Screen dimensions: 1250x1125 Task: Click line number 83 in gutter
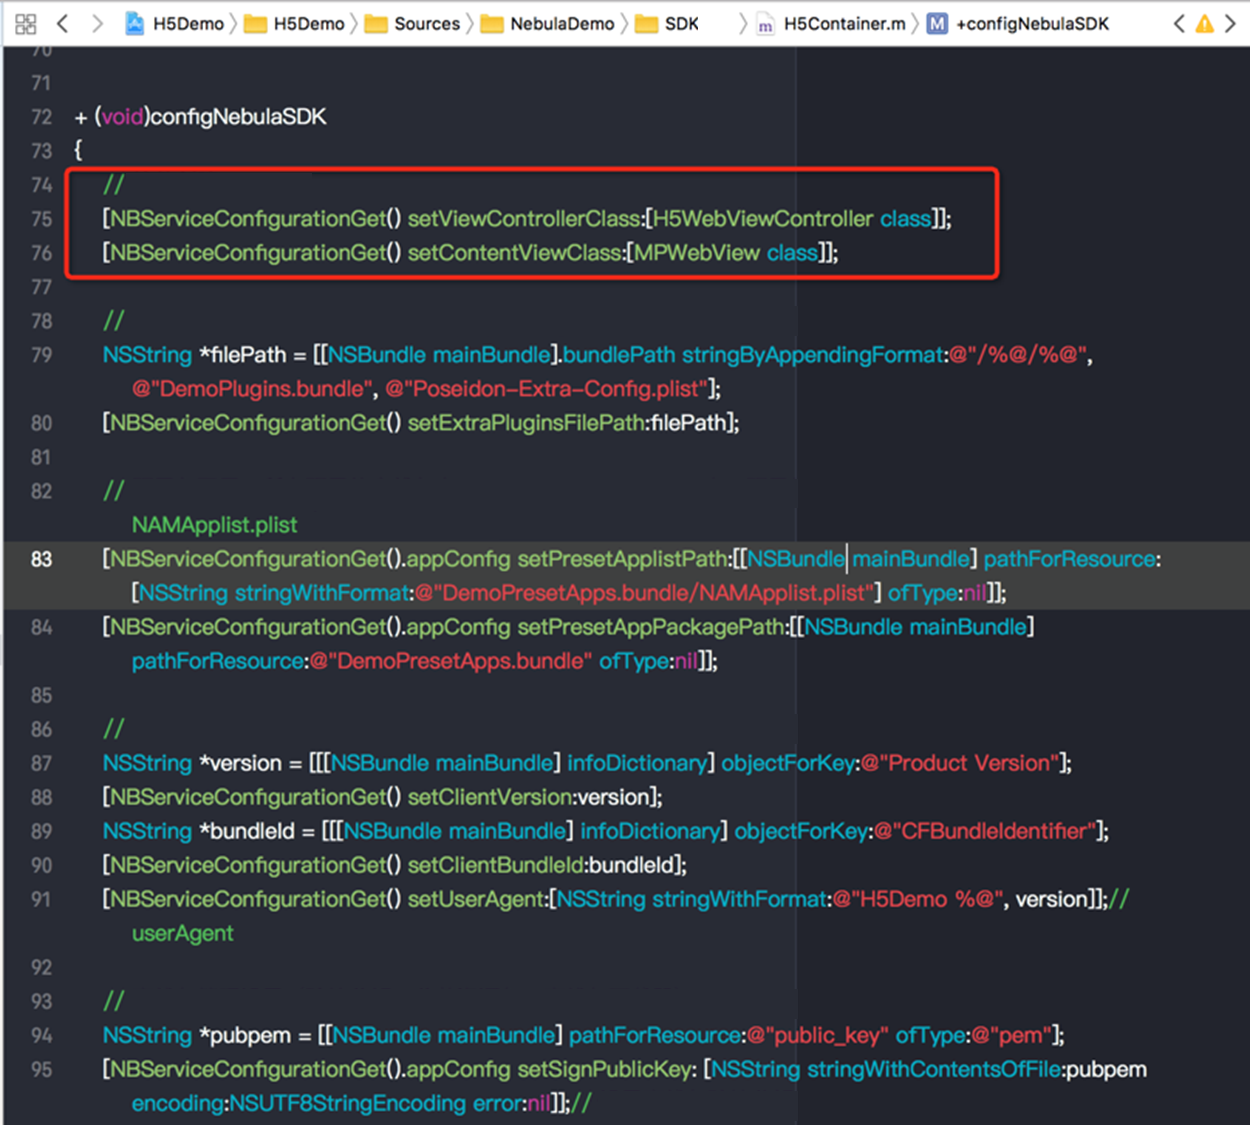tap(41, 559)
